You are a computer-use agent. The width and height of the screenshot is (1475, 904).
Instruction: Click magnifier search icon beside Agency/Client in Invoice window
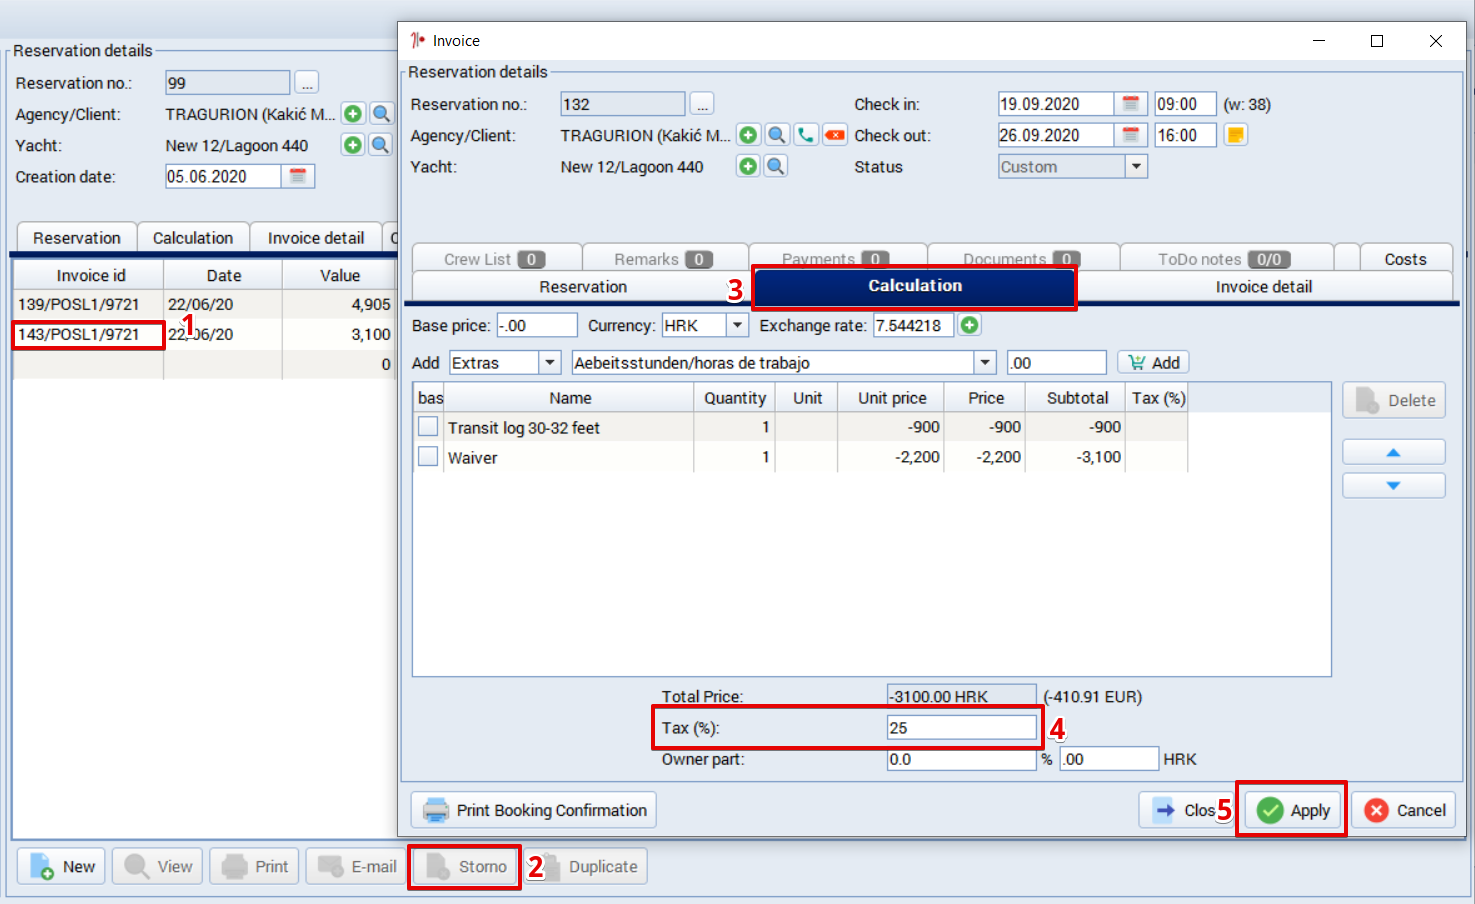(777, 135)
